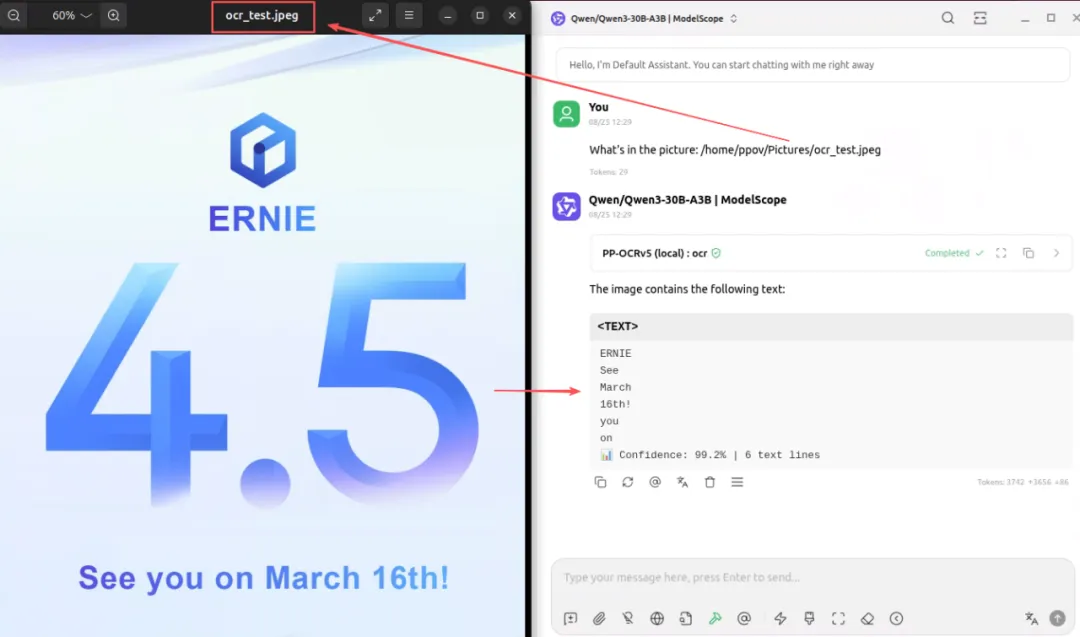The height and width of the screenshot is (637, 1080).
Task: Copy the assistant's message
Action: click(x=601, y=482)
